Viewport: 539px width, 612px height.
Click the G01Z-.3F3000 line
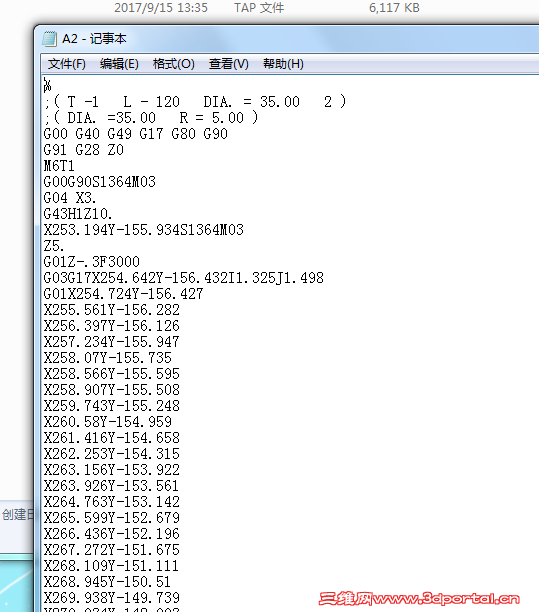tap(92, 262)
